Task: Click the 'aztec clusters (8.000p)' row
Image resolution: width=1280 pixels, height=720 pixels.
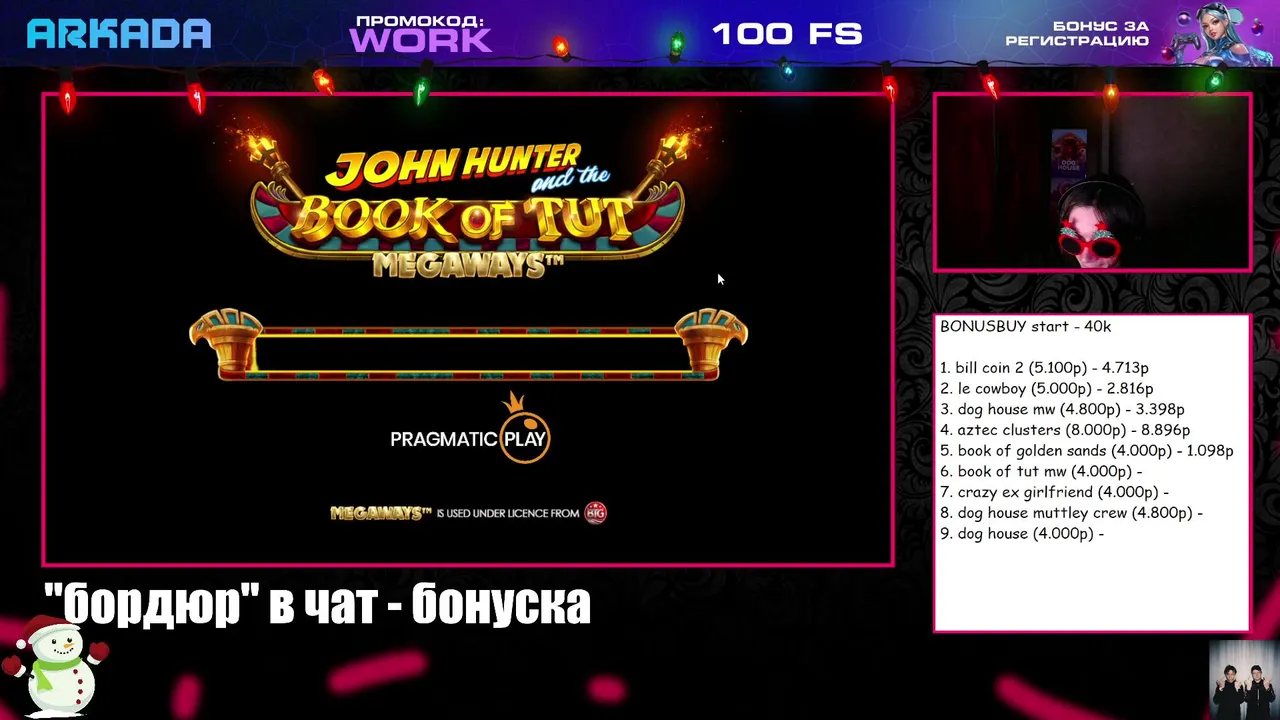Action: click(x=1065, y=430)
